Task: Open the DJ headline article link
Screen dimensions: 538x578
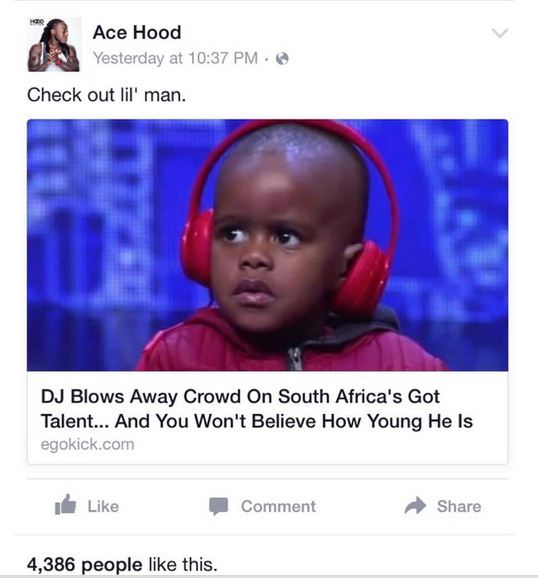Action: tap(257, 409)
